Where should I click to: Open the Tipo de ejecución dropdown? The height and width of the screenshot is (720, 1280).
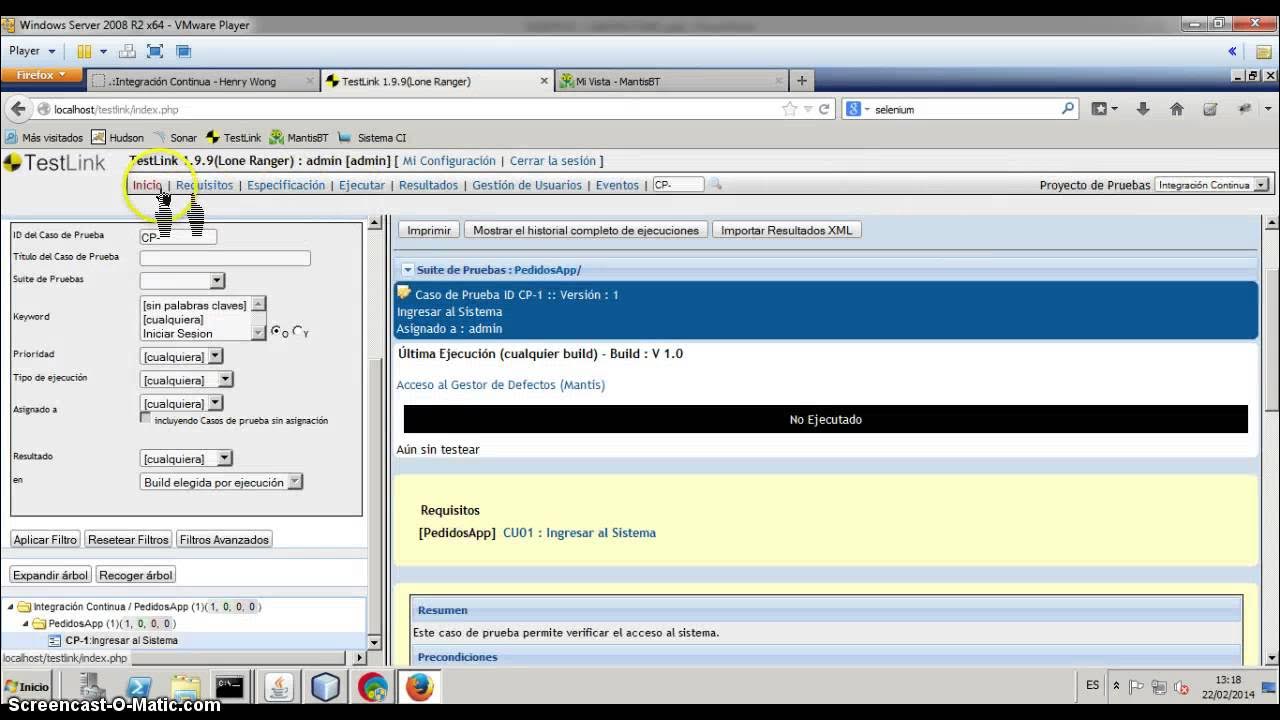tap(186, 380)
